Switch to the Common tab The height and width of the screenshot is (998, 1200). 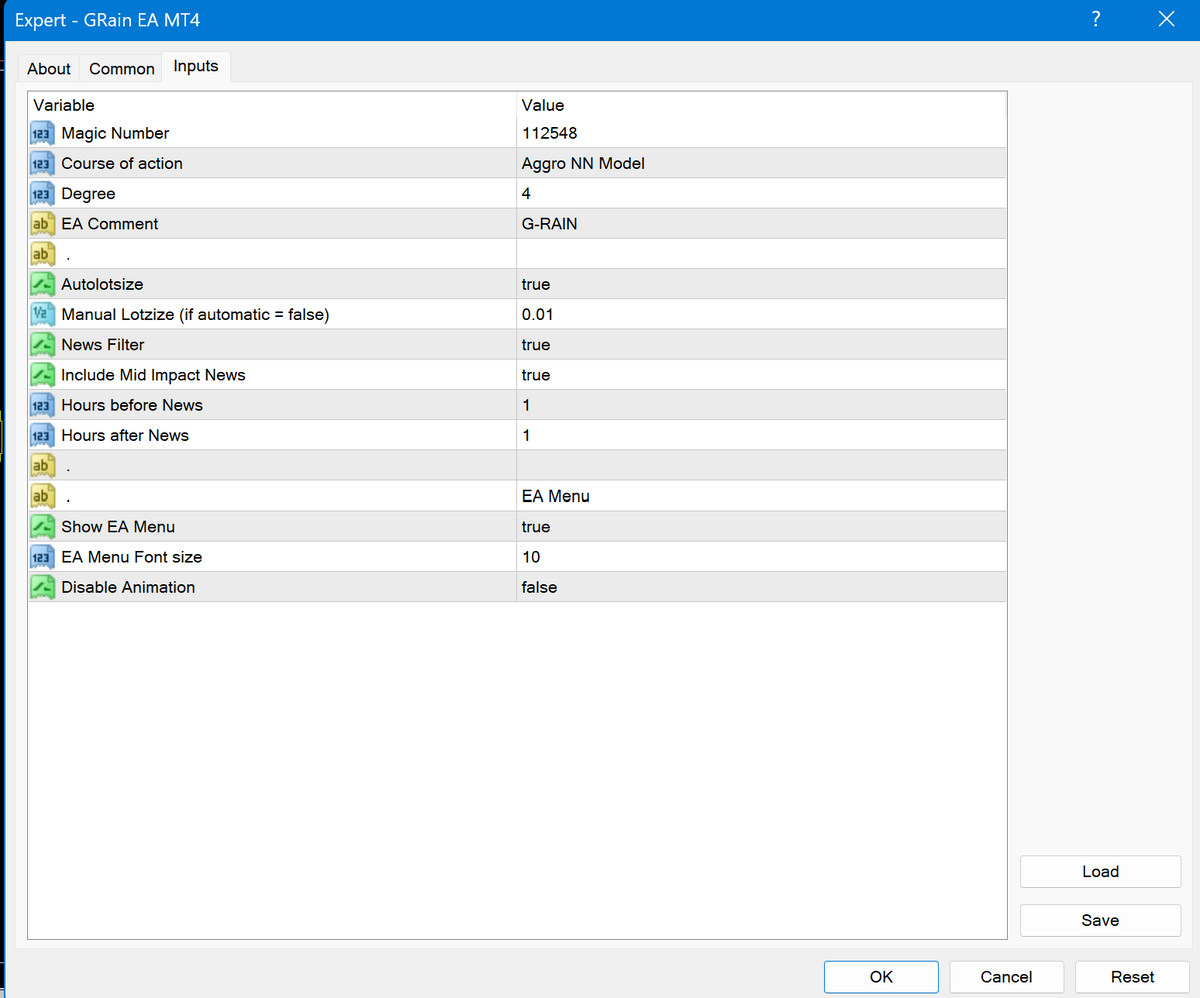click(x=122, y=69)
